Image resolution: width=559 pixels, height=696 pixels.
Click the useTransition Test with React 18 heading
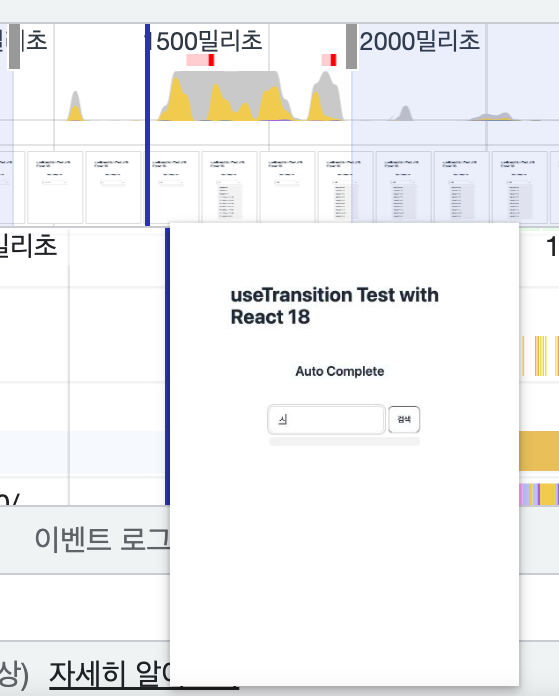pyautogui.click(x=335, y=306)
